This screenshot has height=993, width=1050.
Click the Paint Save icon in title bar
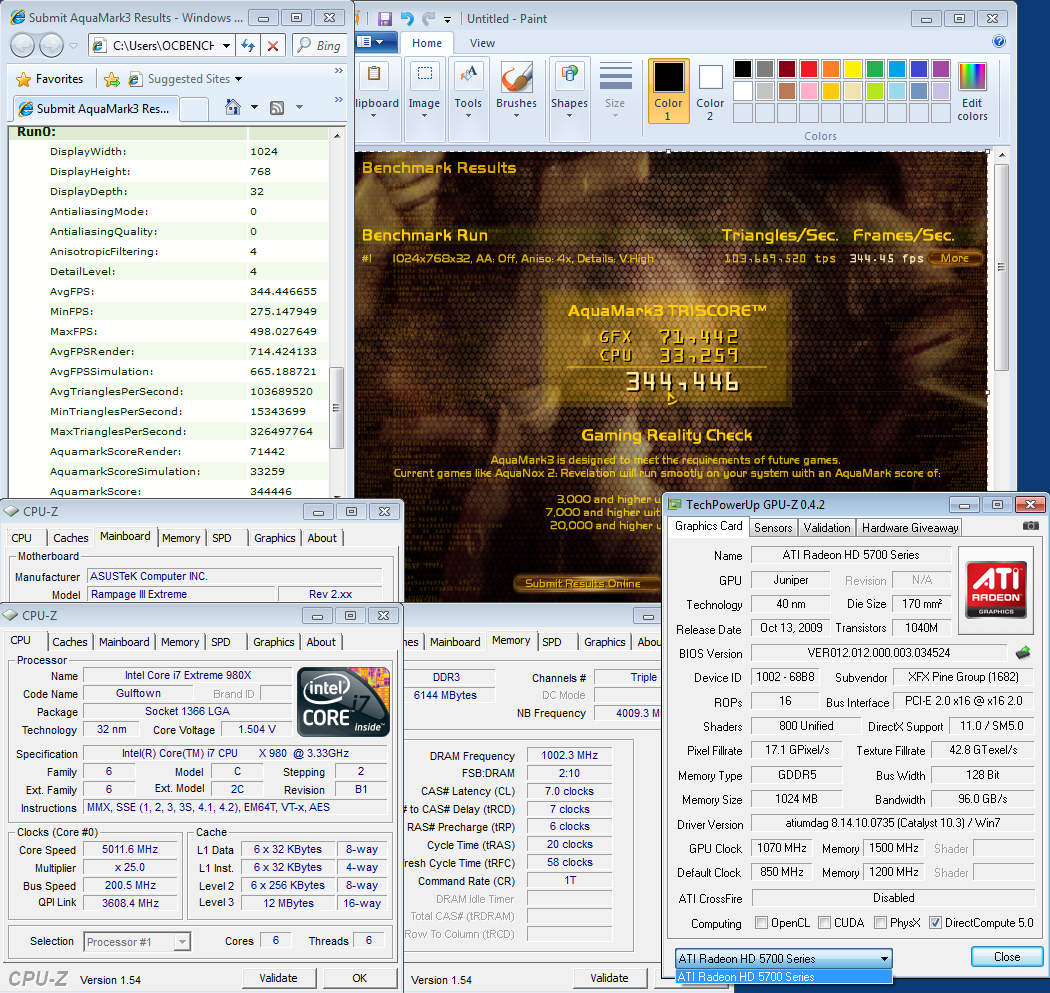click(x=384, y=19)
